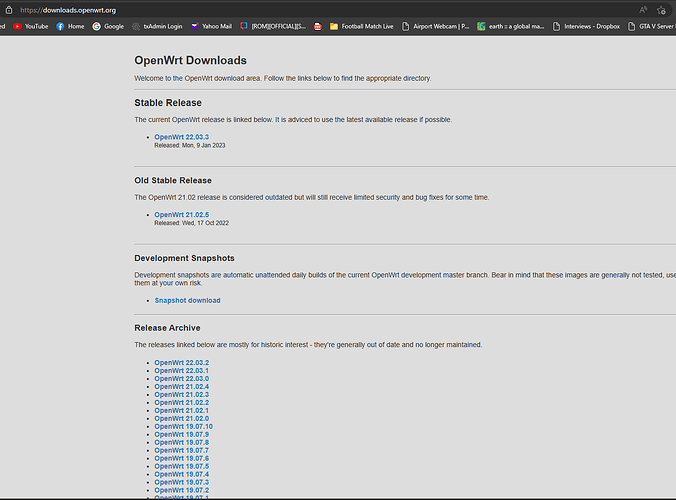This screenshot has height=500, width=676.
Task: Click the Release Archive heading
Action: (x=167, y=328)
